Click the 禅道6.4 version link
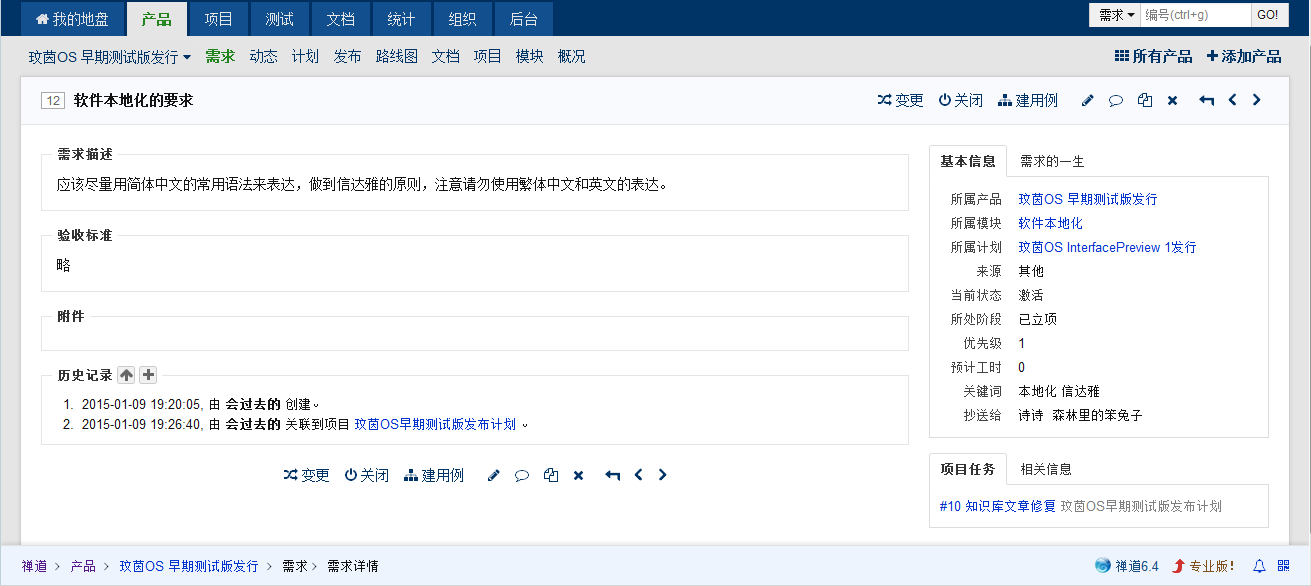The height and width of the screenshot is (586, 1311). pyautogui.click(x=1127, y=566)
